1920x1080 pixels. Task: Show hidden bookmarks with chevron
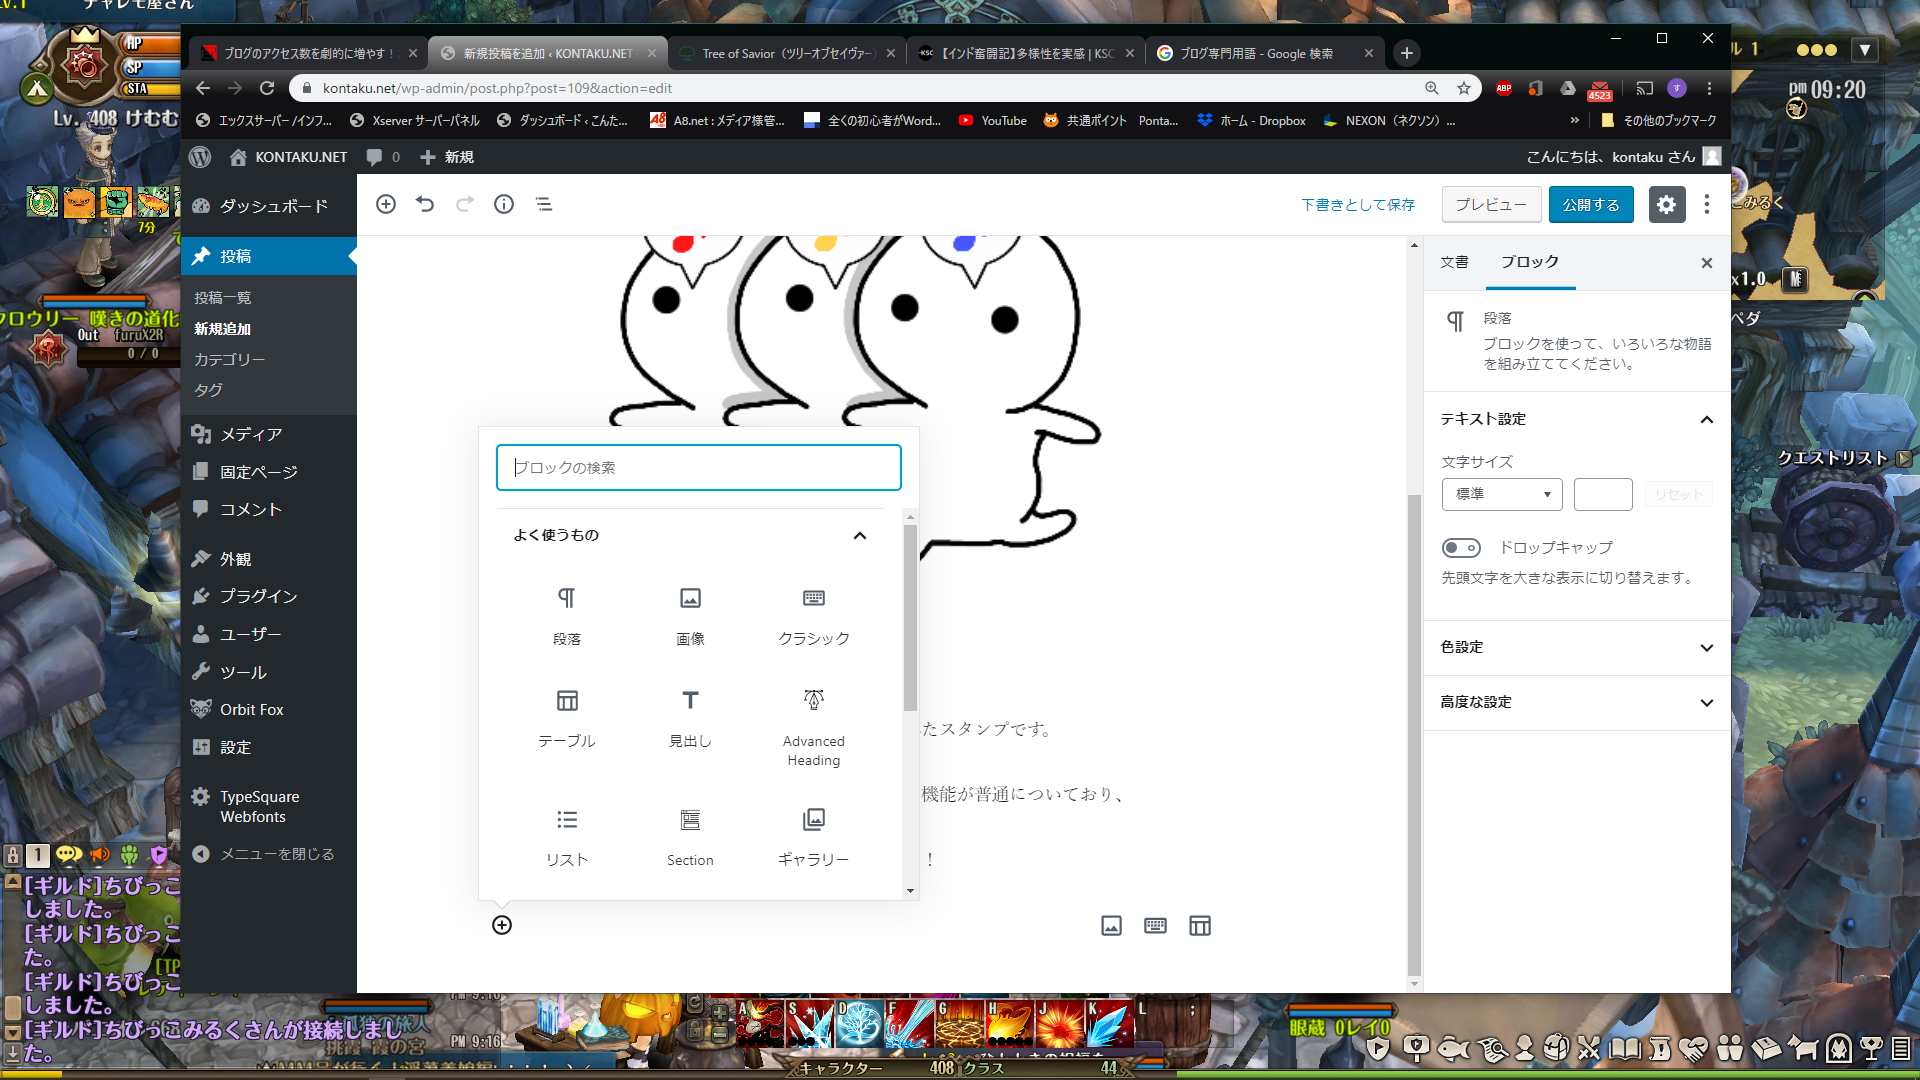pos(1575,120)
